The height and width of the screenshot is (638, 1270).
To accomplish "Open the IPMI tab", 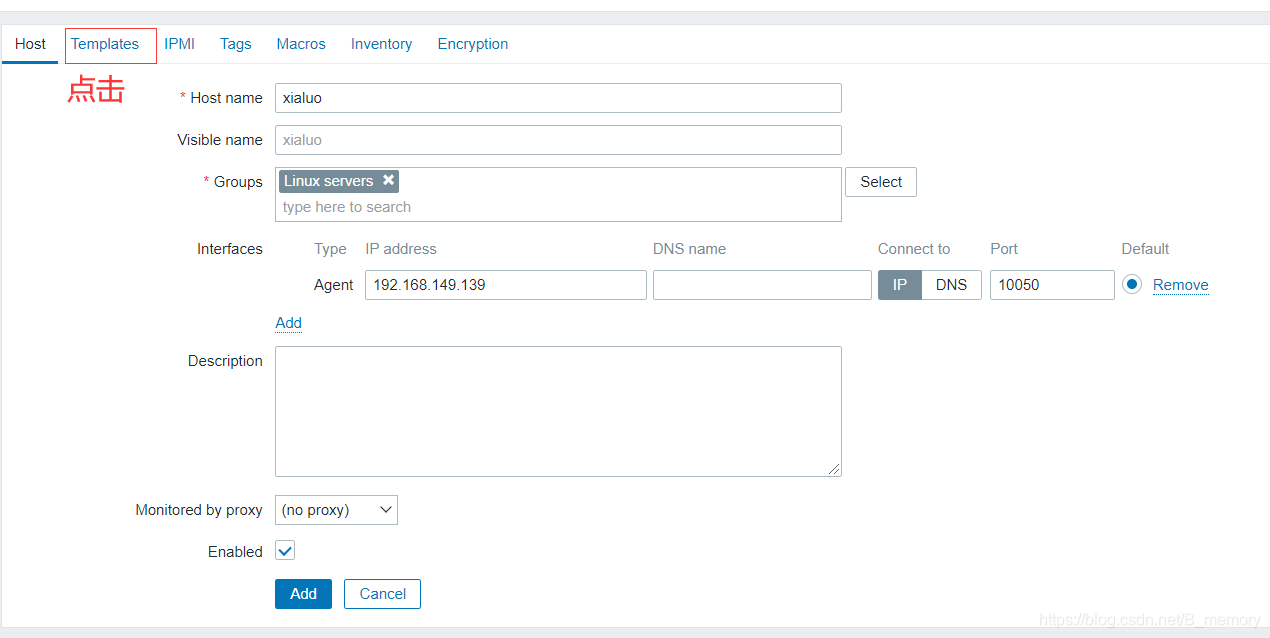I will pos(180,44).
